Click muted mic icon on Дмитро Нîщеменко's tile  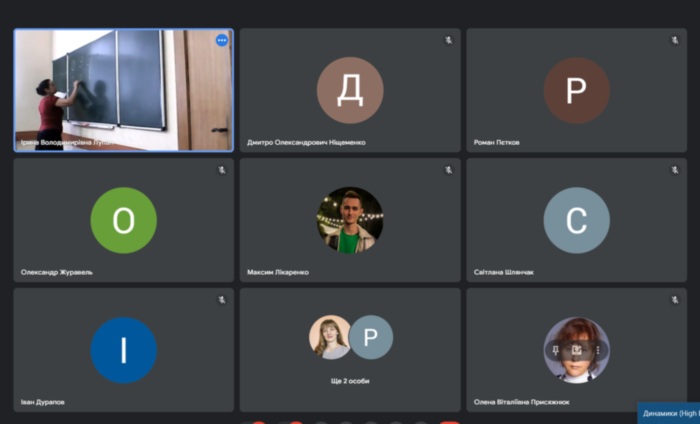(449, 40)
